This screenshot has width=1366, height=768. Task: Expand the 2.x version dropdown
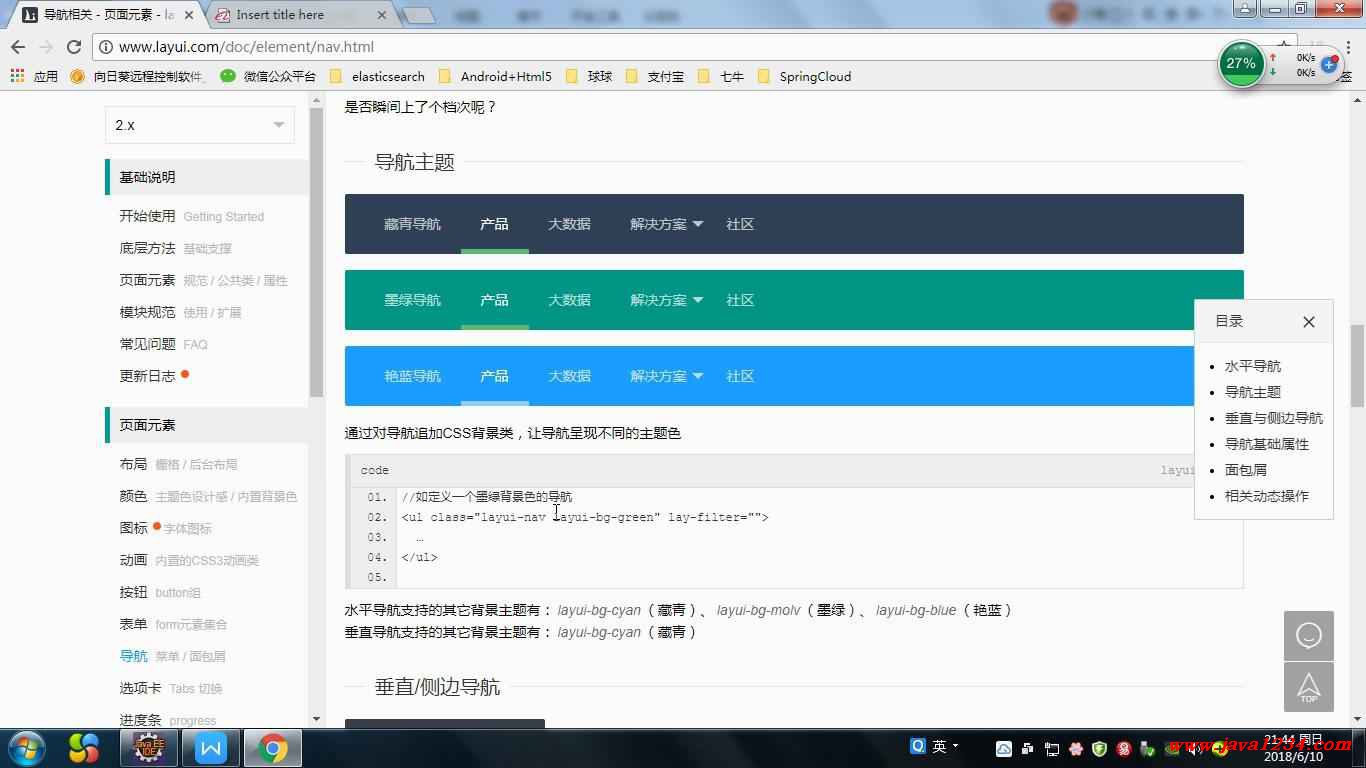[200, 125]
